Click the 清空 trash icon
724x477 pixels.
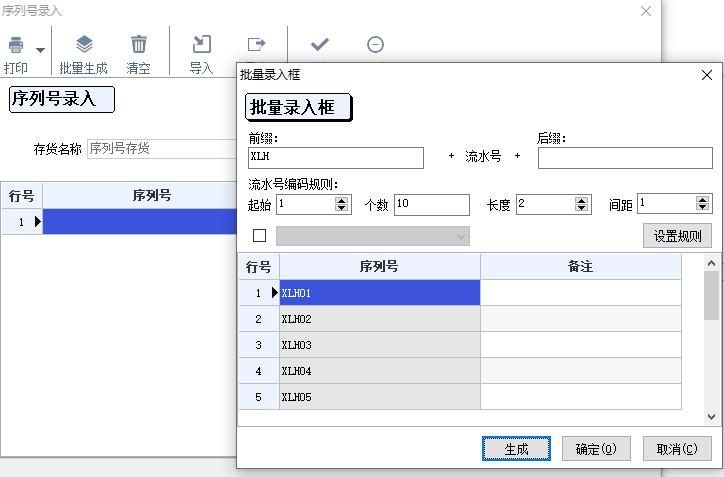click(x=139, y=45)
